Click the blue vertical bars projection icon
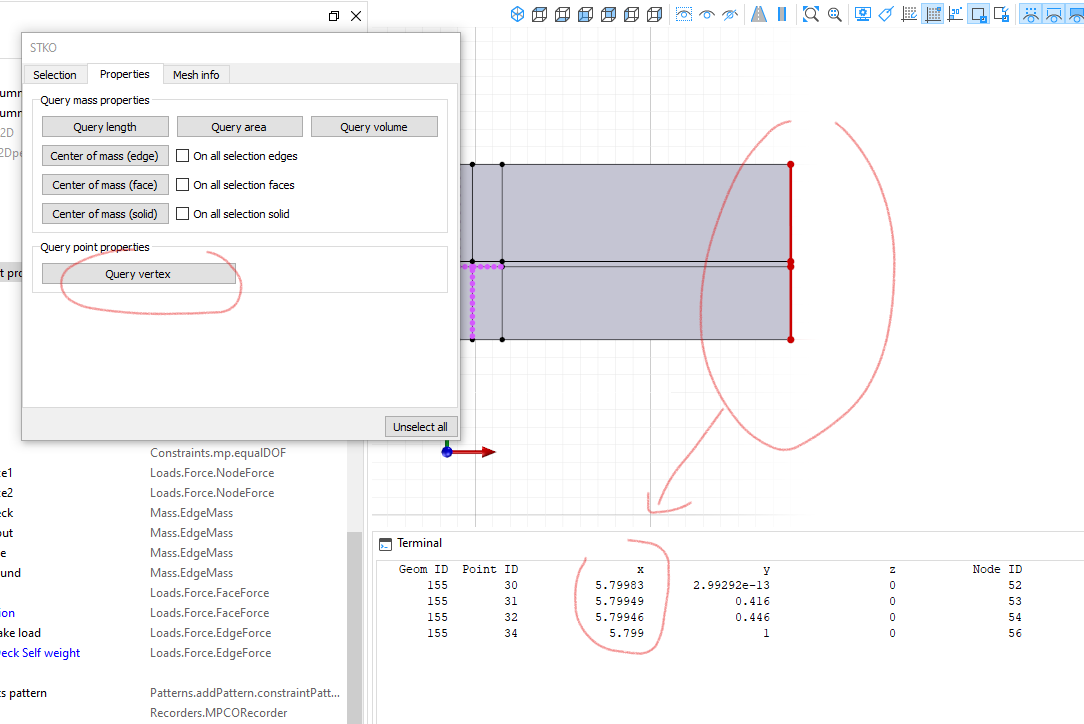Image resolution: width=1084 pixels, height=724 pixels. click(x=782, y=14)
